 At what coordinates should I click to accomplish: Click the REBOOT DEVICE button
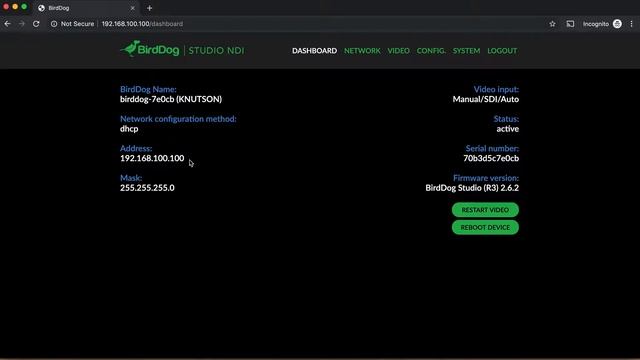coord(485,227)
